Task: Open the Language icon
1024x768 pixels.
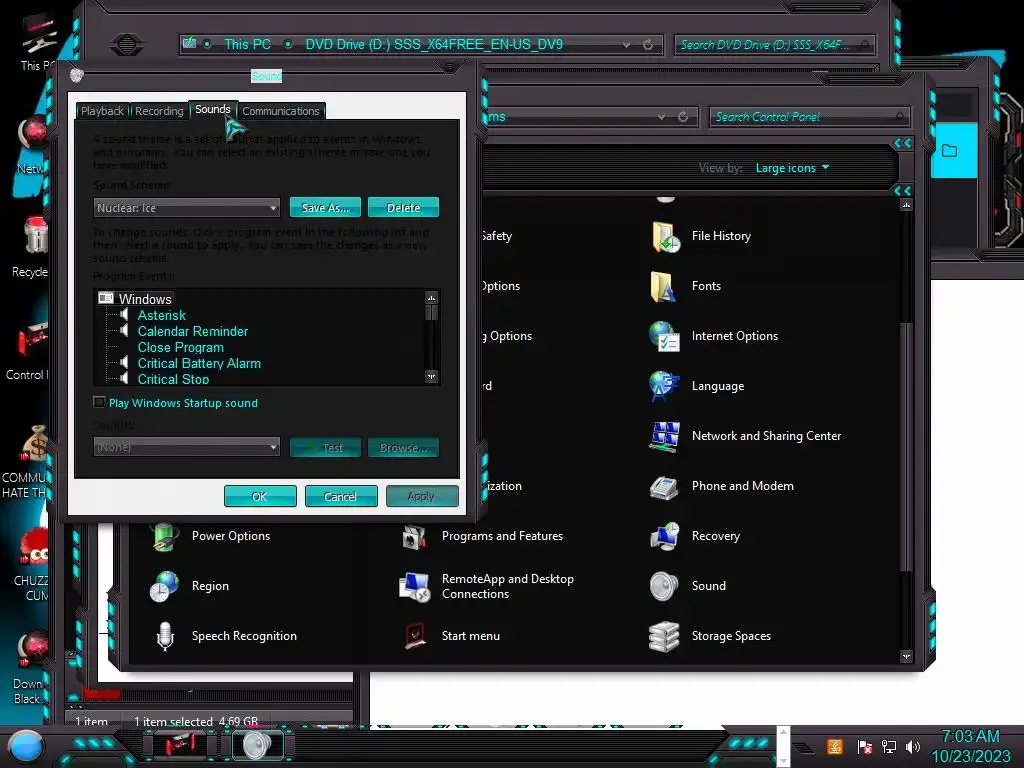Action: tap(664, 386)
